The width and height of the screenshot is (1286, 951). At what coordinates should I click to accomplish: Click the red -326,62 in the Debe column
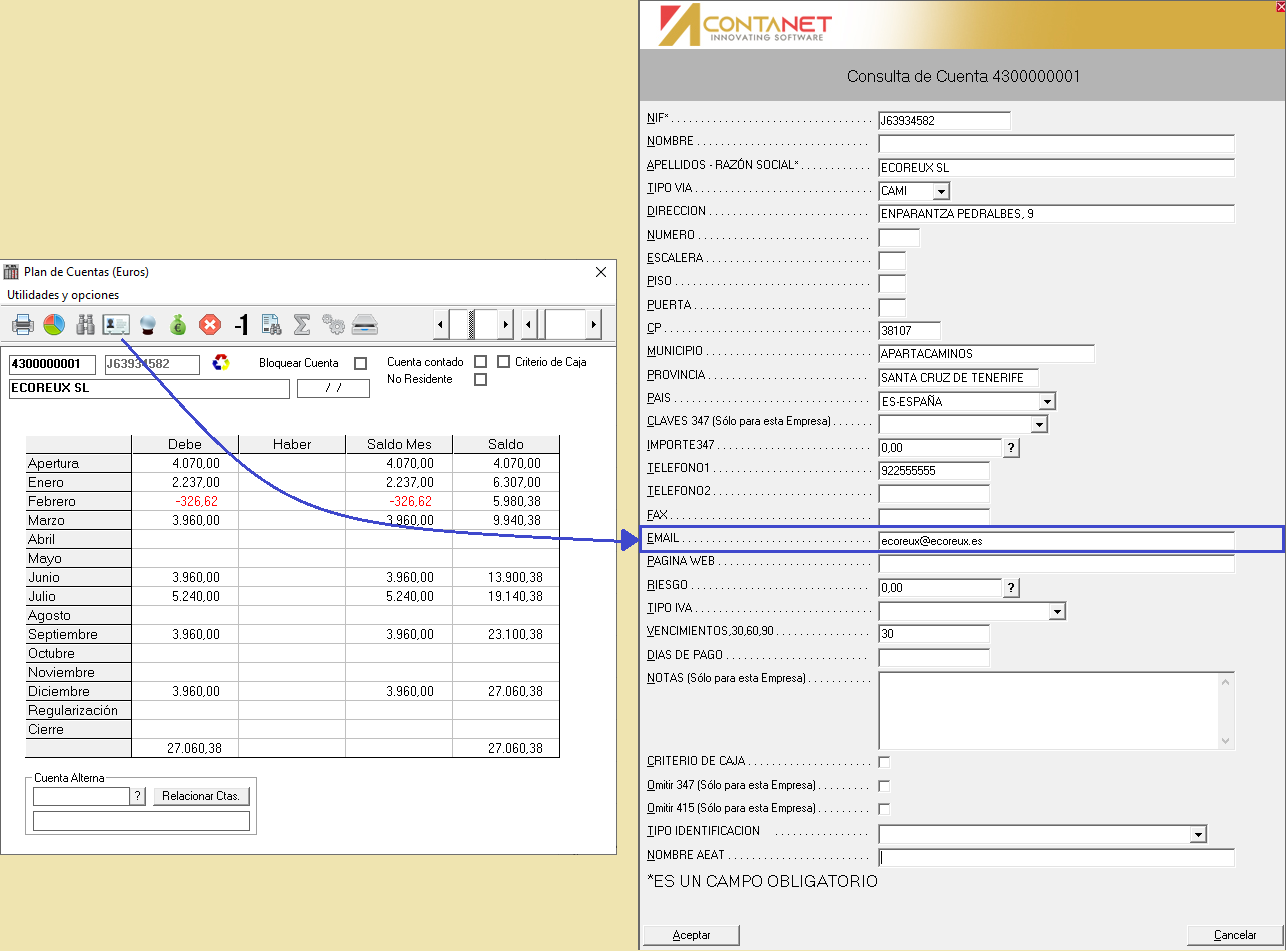coord(196,502)
